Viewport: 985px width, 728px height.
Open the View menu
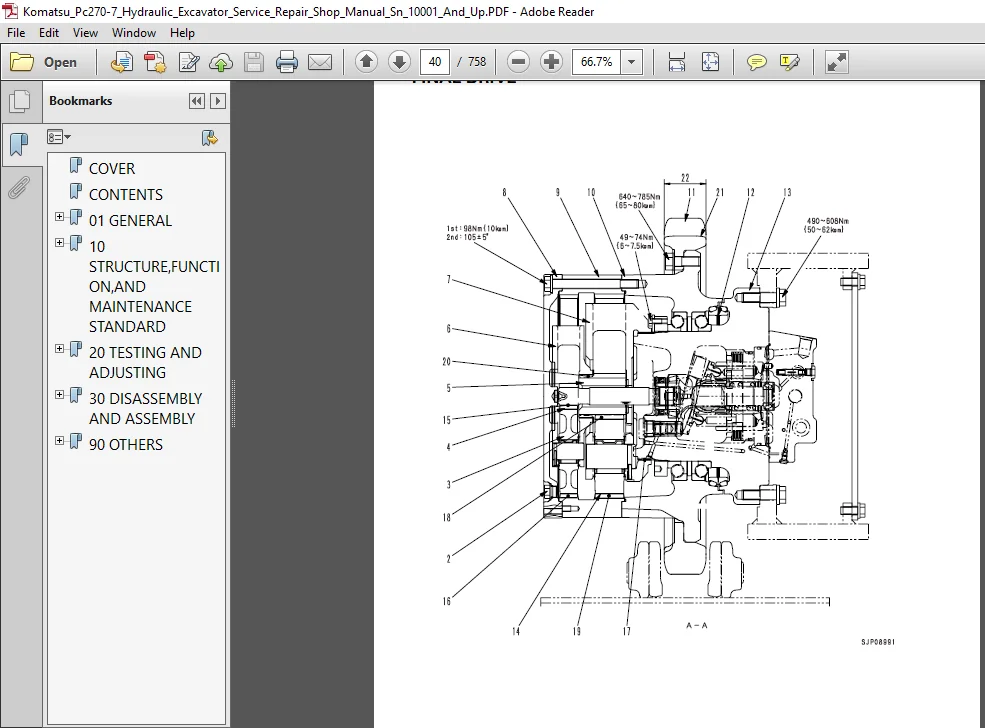coord(85,33)
